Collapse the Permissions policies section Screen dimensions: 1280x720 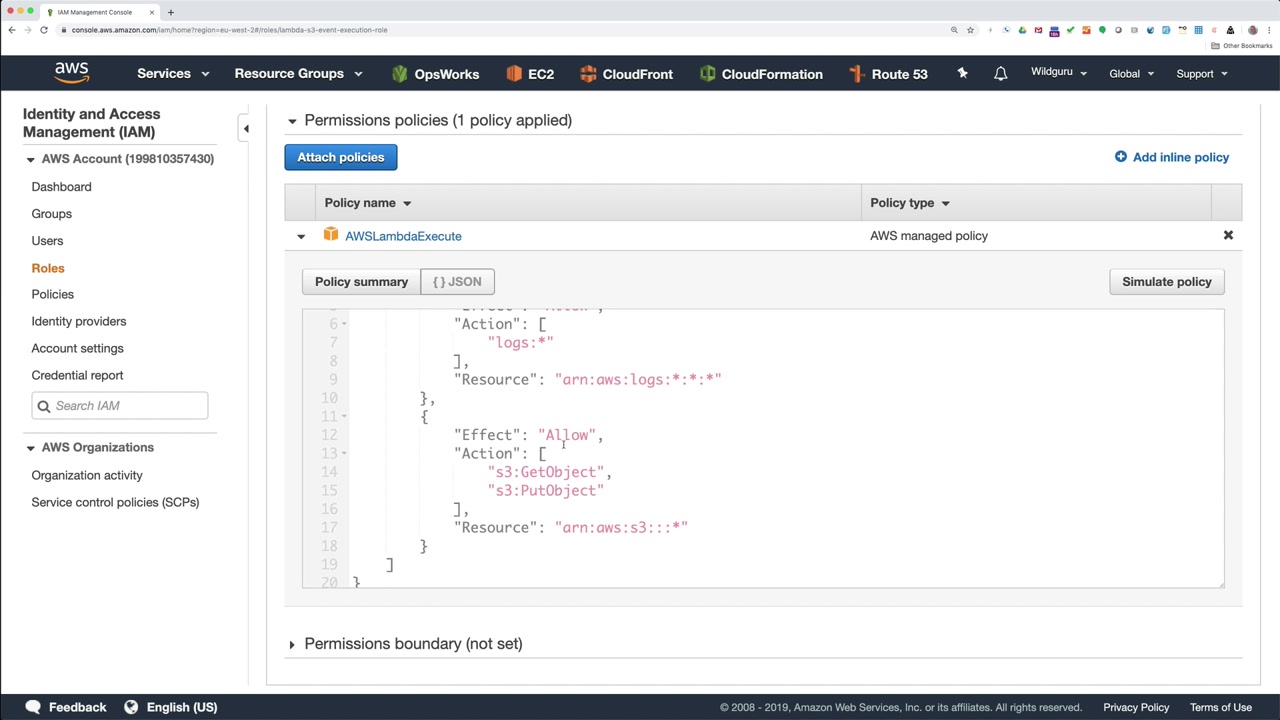pyautogui.click(x=292, y=121)
